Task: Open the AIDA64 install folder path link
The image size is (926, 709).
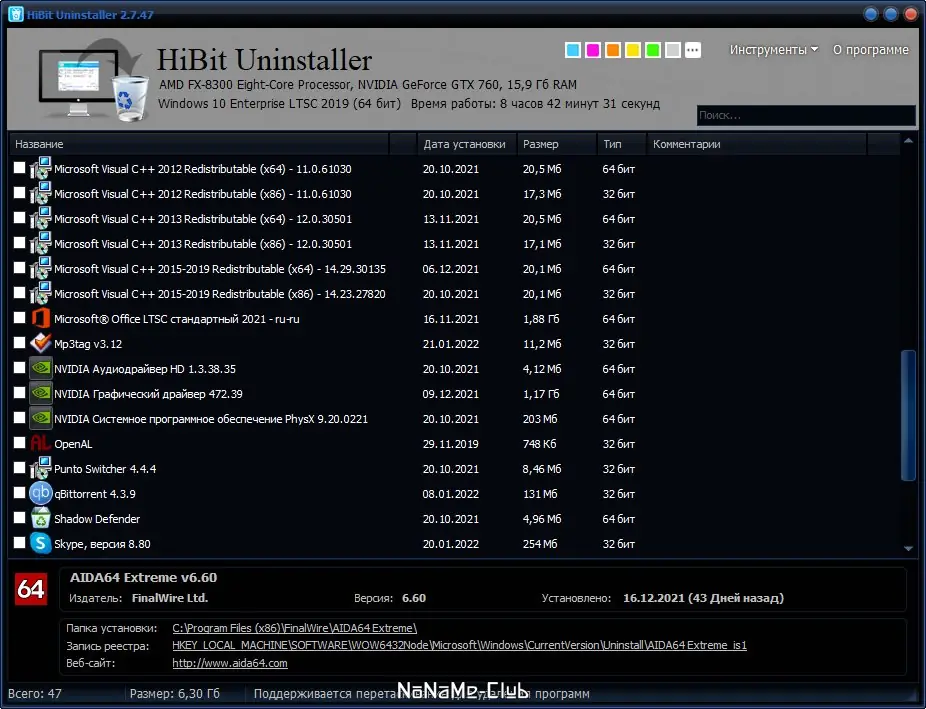Action: click(x=295, y=628)
